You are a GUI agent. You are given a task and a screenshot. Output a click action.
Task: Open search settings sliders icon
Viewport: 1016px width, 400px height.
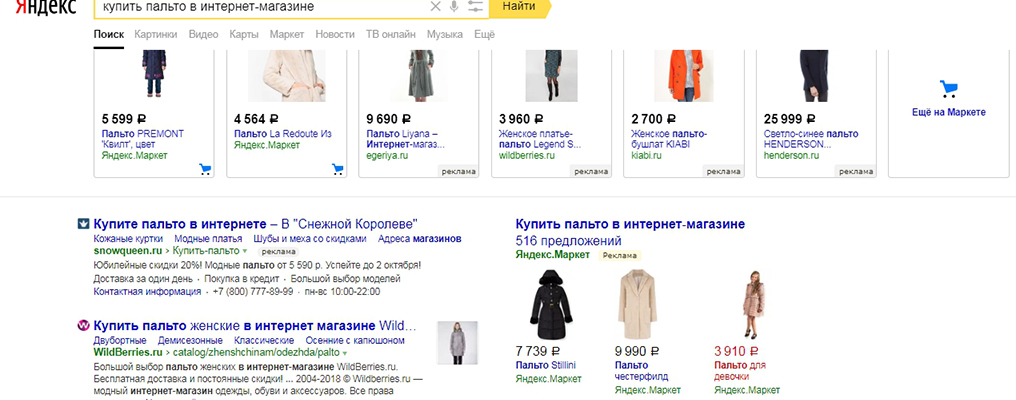pyautogui.click(x=476, y=6)
